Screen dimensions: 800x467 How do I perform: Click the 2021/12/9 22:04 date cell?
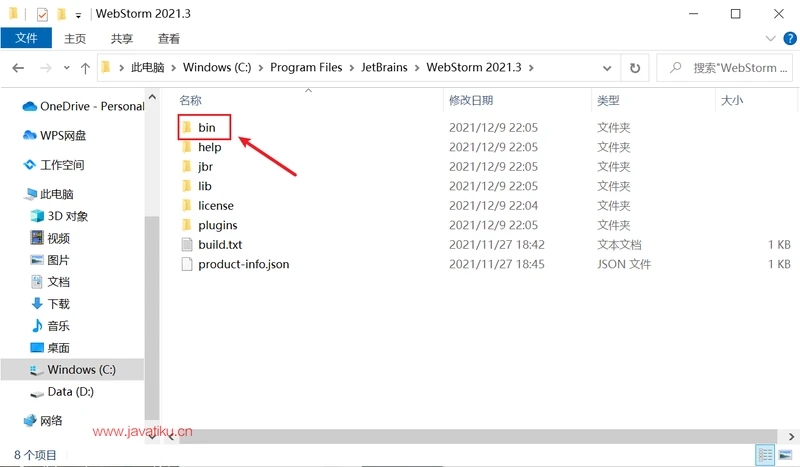click(493, 206)
